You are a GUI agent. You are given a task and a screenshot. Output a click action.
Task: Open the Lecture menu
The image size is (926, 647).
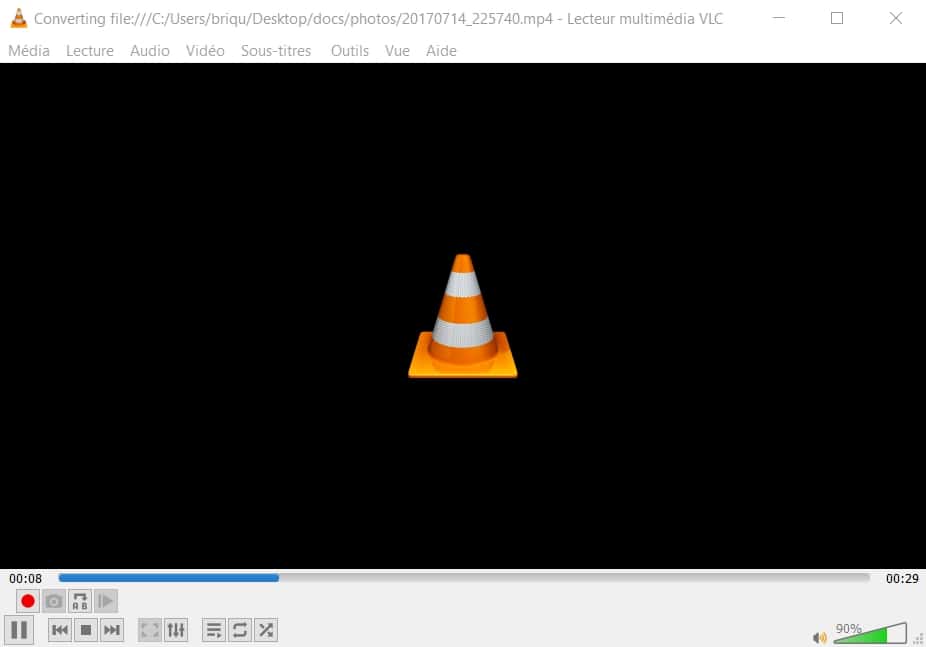pos(90,51)
